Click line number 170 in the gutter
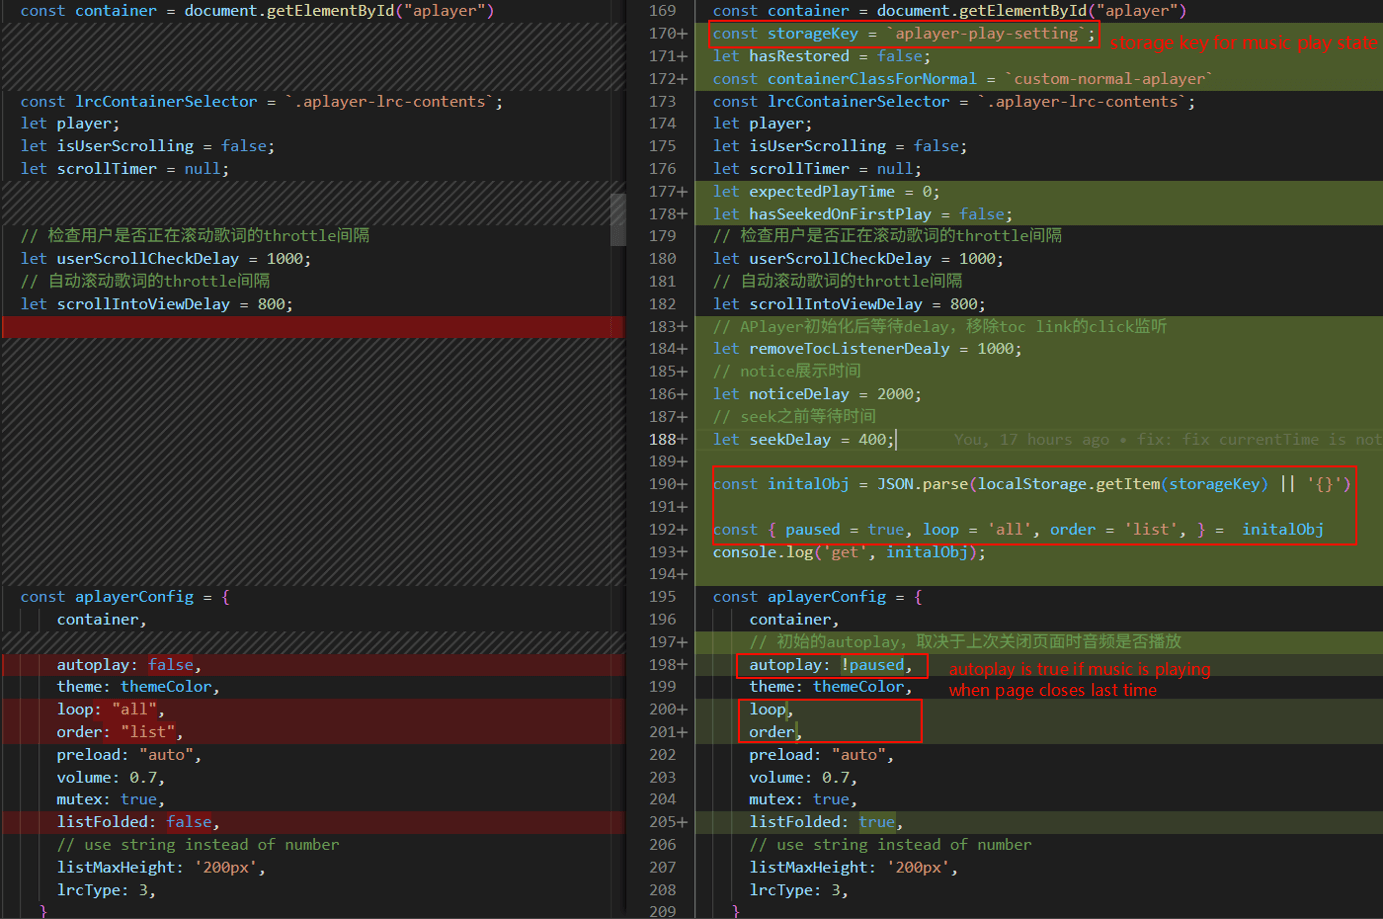The height and width of the screenshot is (919, 1383). 662,33
